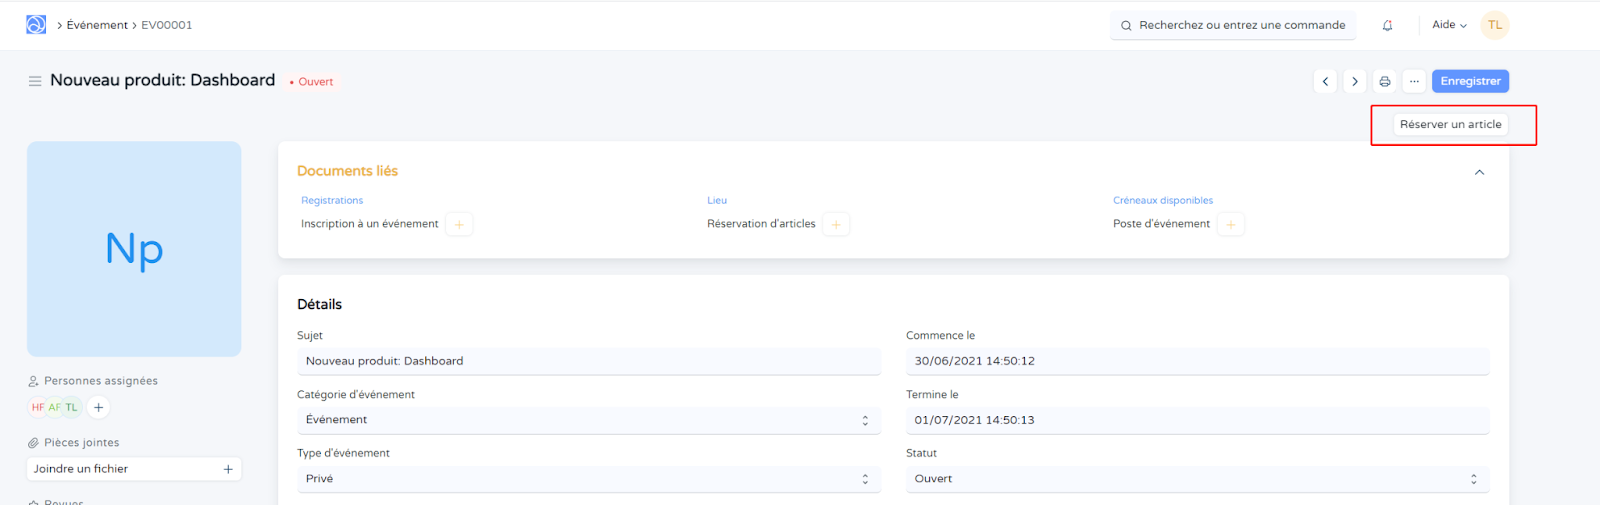Image resolution: width=1600 pixels, height=505 pixels.
Task: Collapse the Documents liés section
Action: (x=1479, y=172)
